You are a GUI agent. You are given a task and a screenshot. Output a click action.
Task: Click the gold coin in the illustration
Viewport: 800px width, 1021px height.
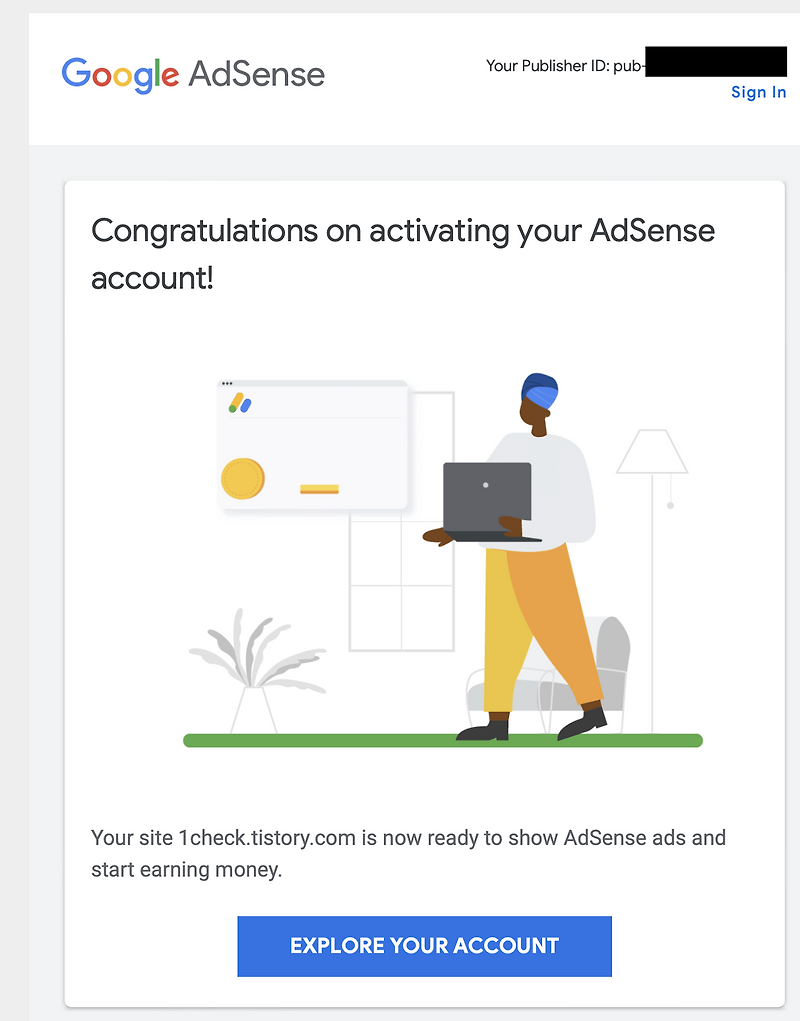[x=243, y=479]
